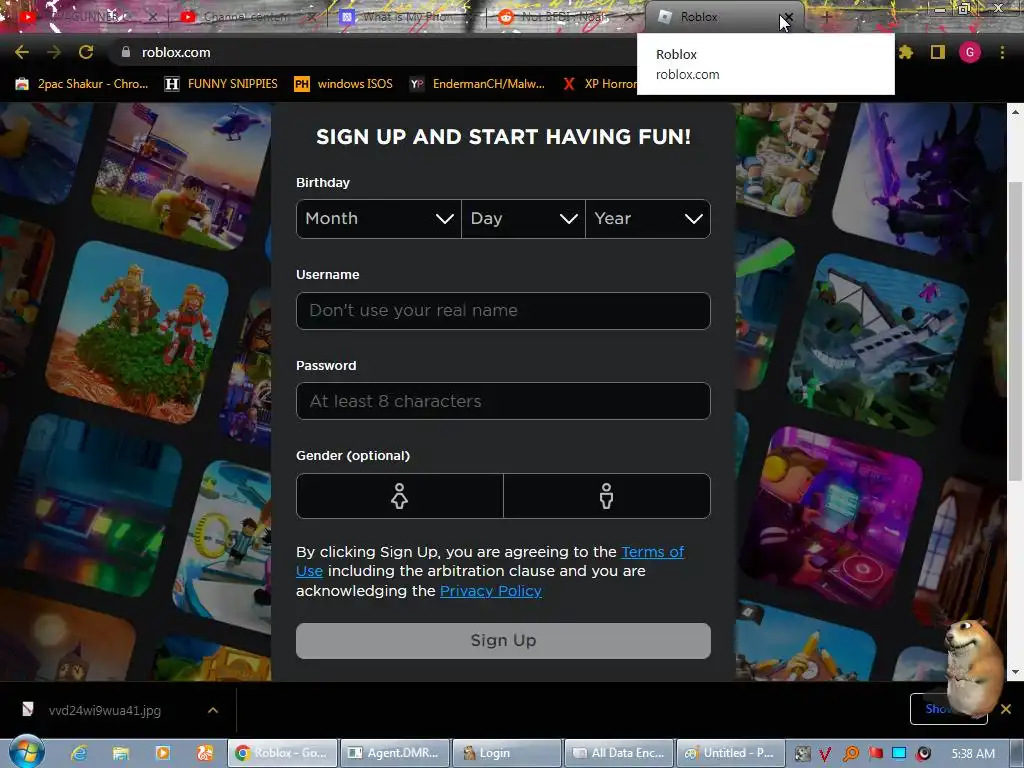The image size is (1024, 768).
Task: Open the clock showing 5:38 AM
Action: click(973, 754)
